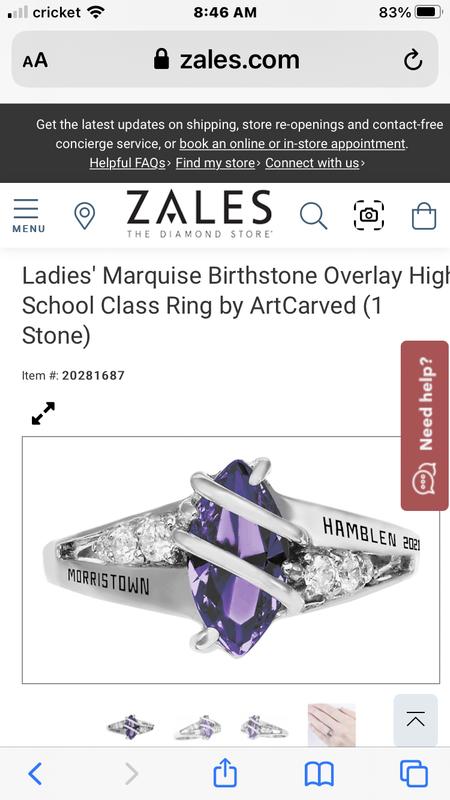The width and height of the screenshot is (450, 800).
Task: Open the Need help? chat tab
Action: pyautogui.click(x=424, y=426)
